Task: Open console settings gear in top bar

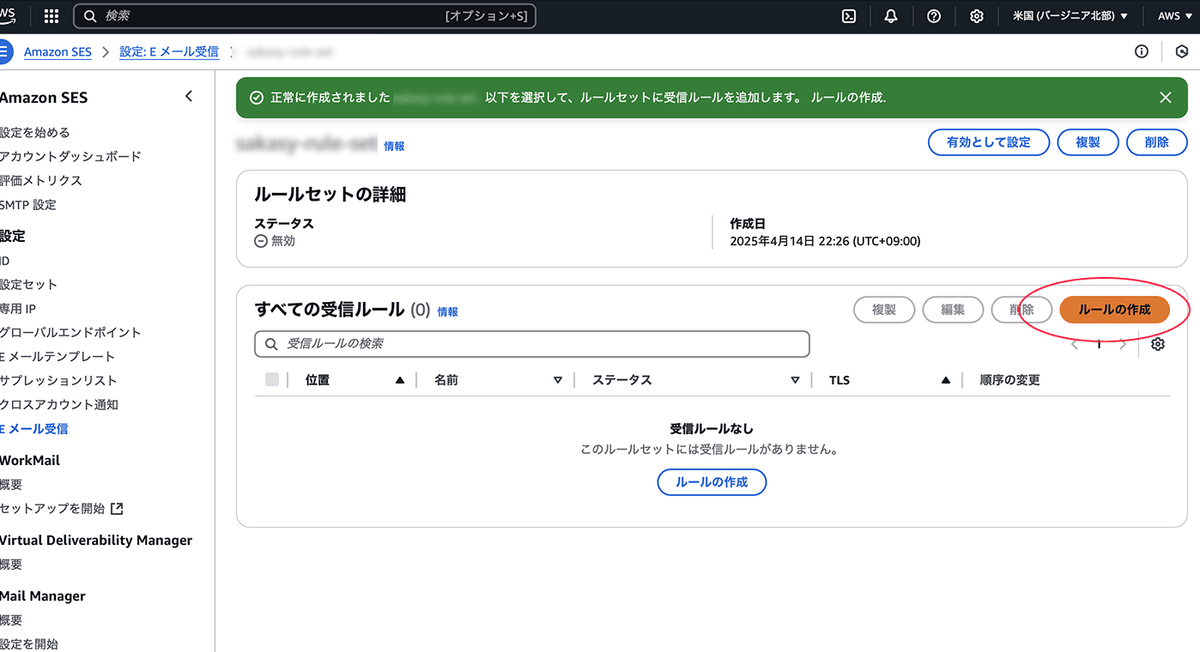Action: tap(977, 16)
